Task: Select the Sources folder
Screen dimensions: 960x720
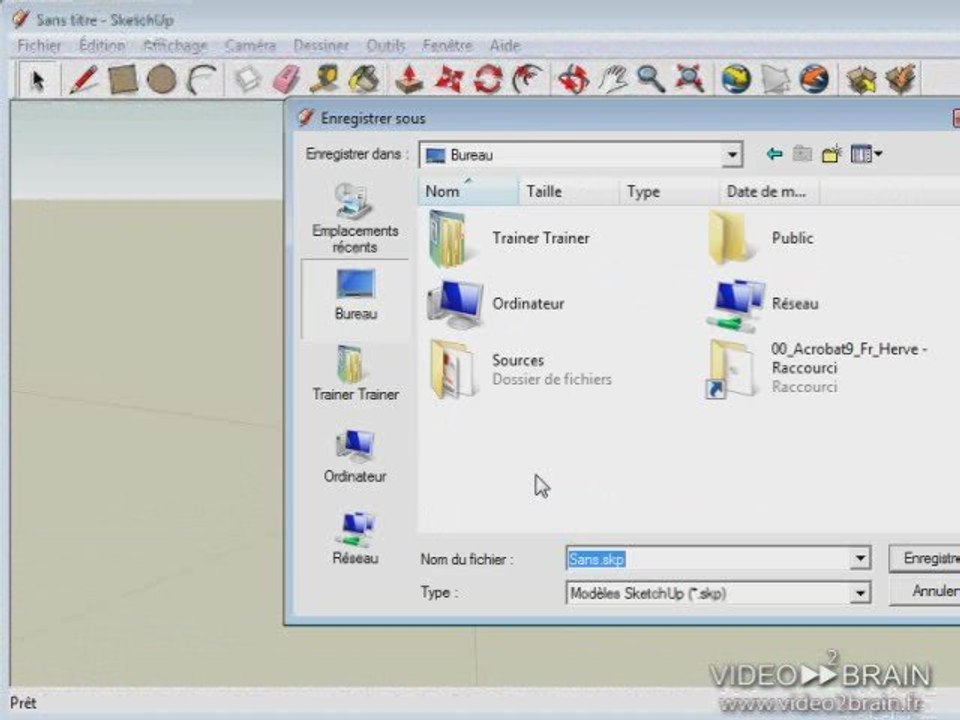Action: (520, 370)
